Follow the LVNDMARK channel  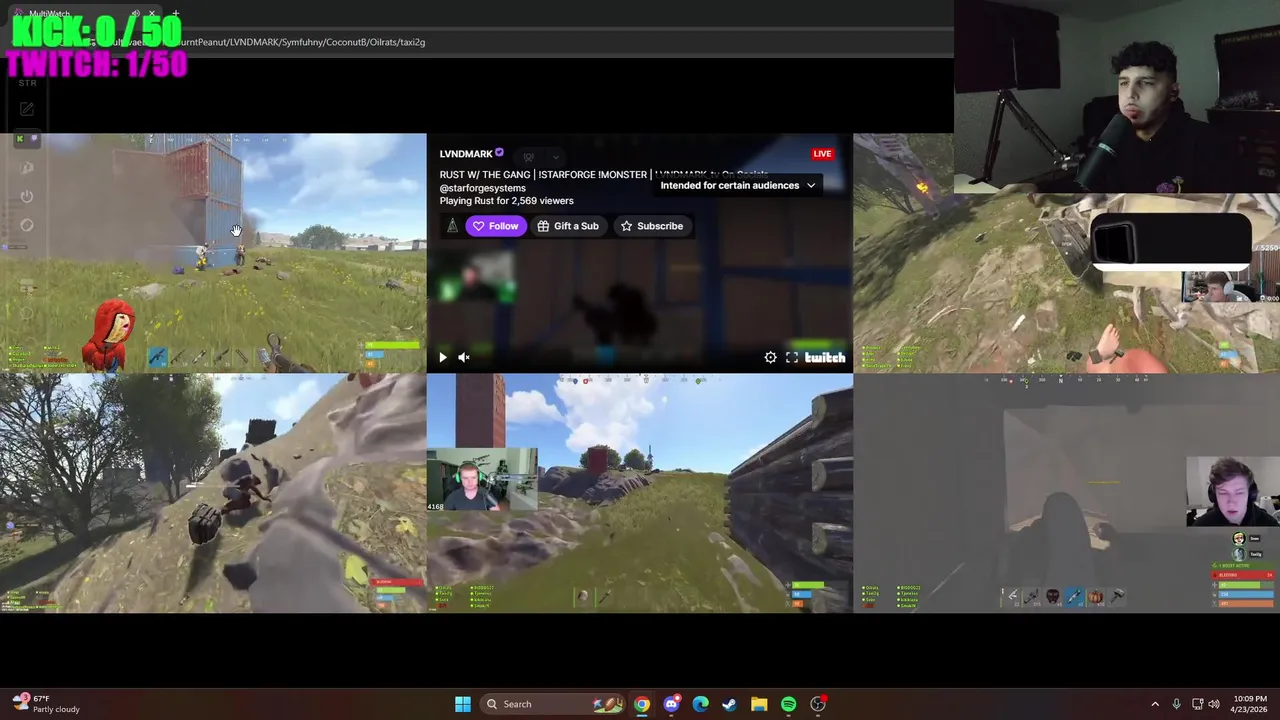[495, 226]
